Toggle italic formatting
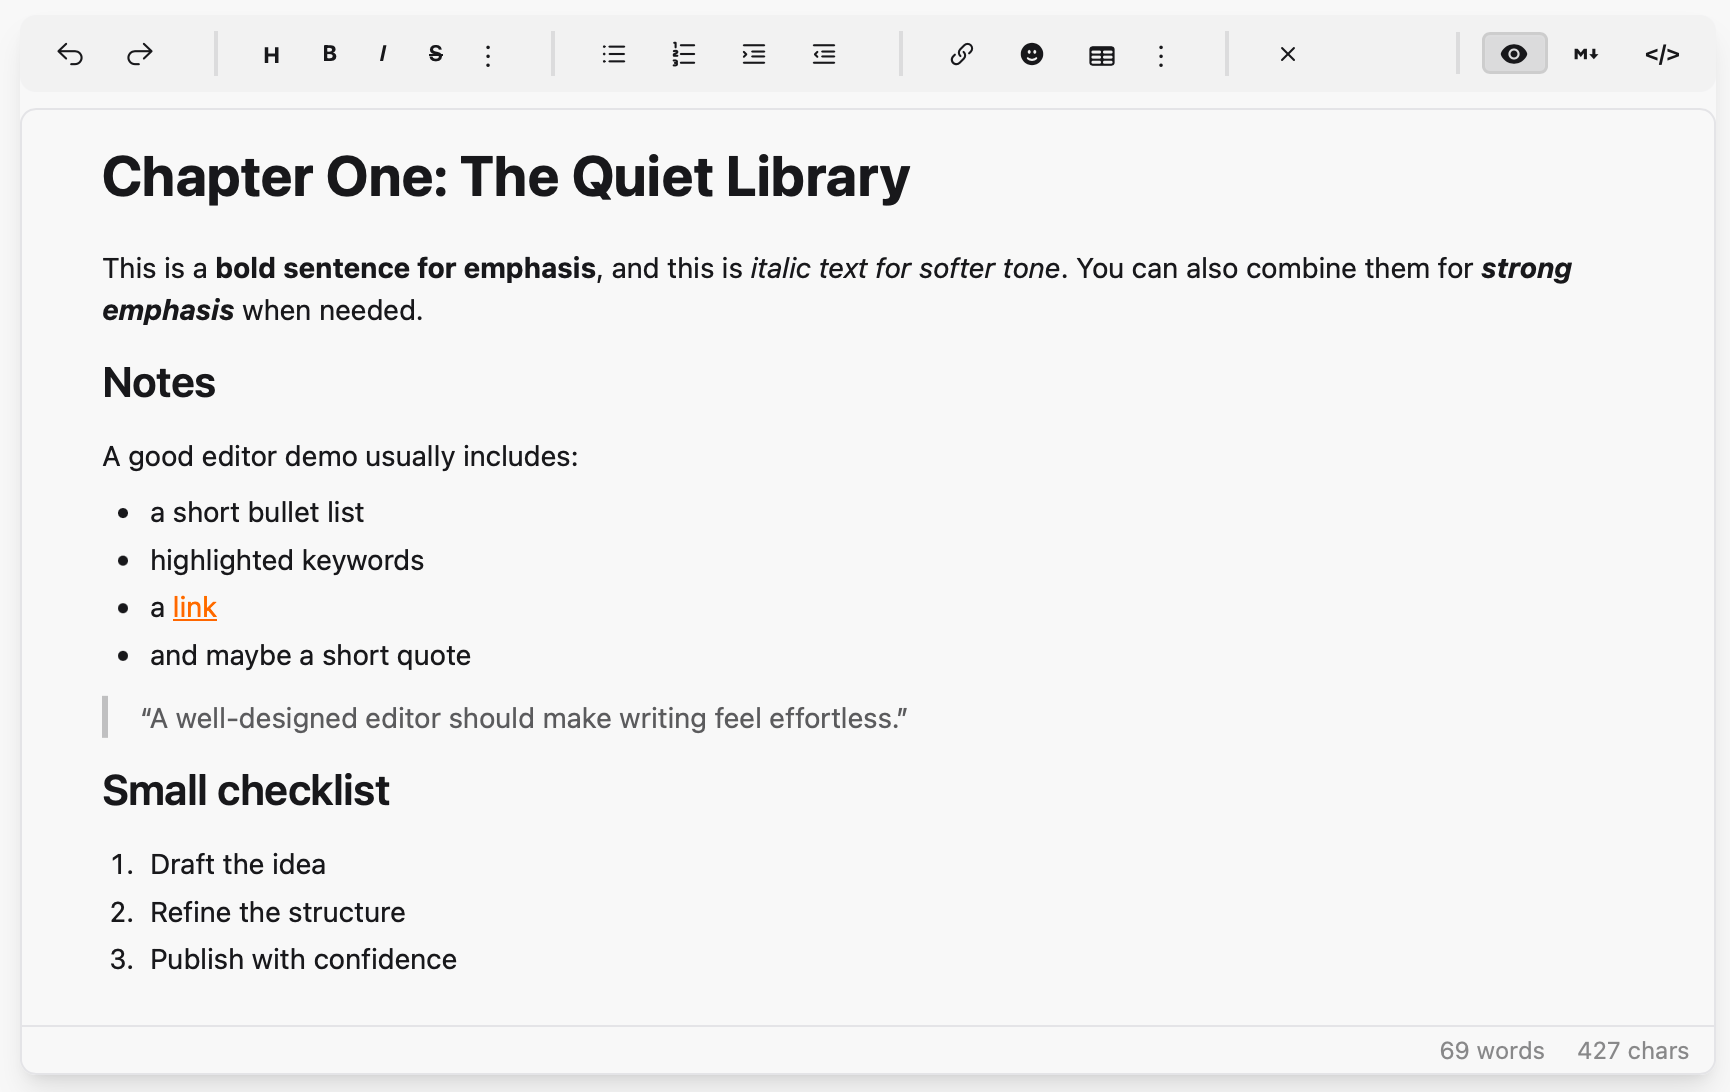Viewport: 1730px width, 1092px height. click(382, 54)
